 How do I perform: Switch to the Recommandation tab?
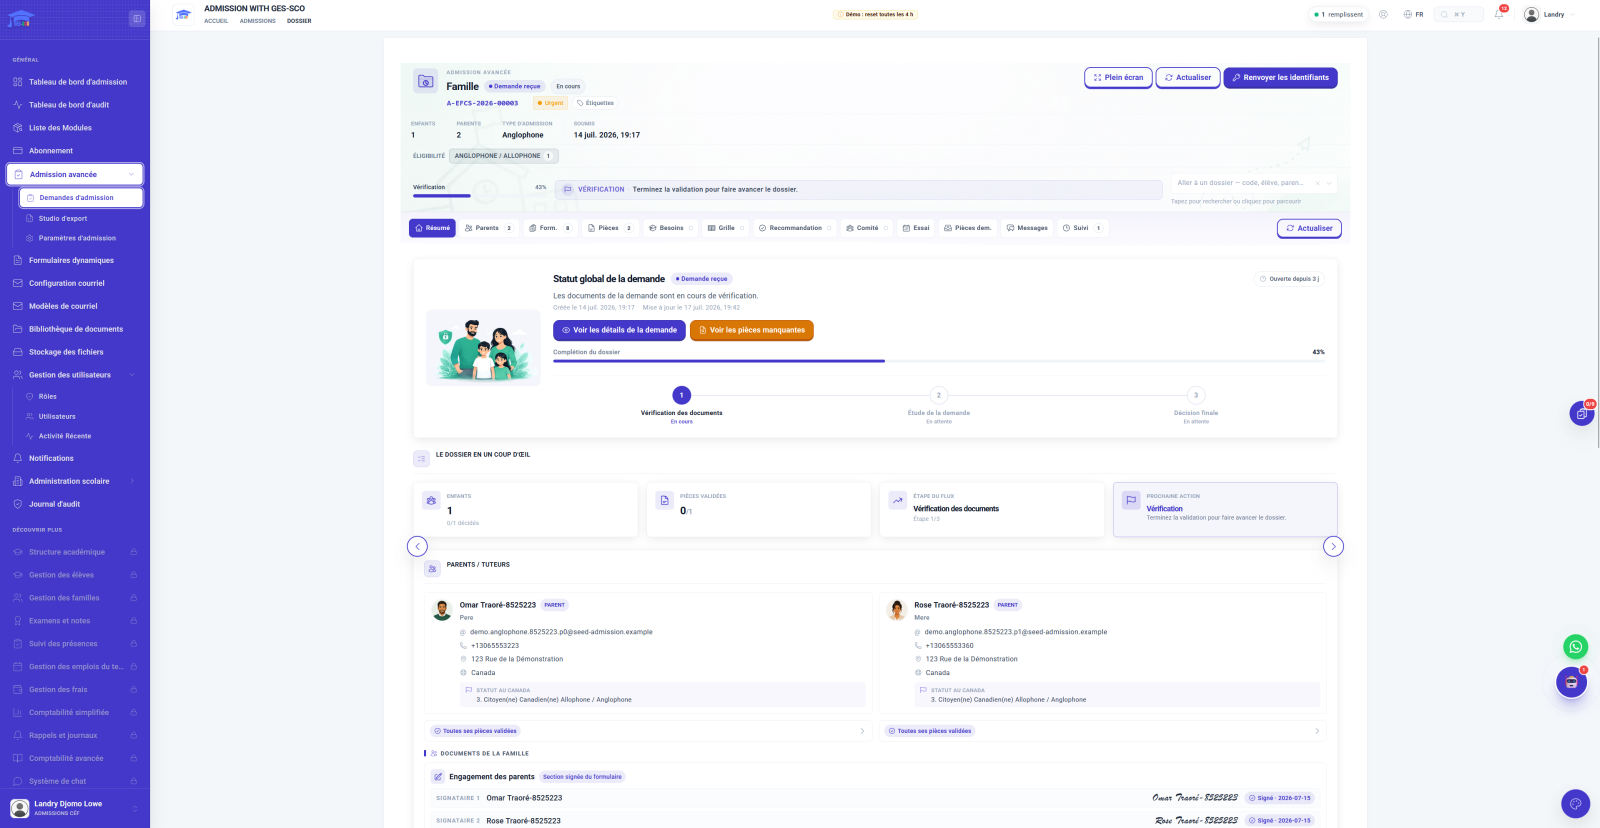click(795, 228)
